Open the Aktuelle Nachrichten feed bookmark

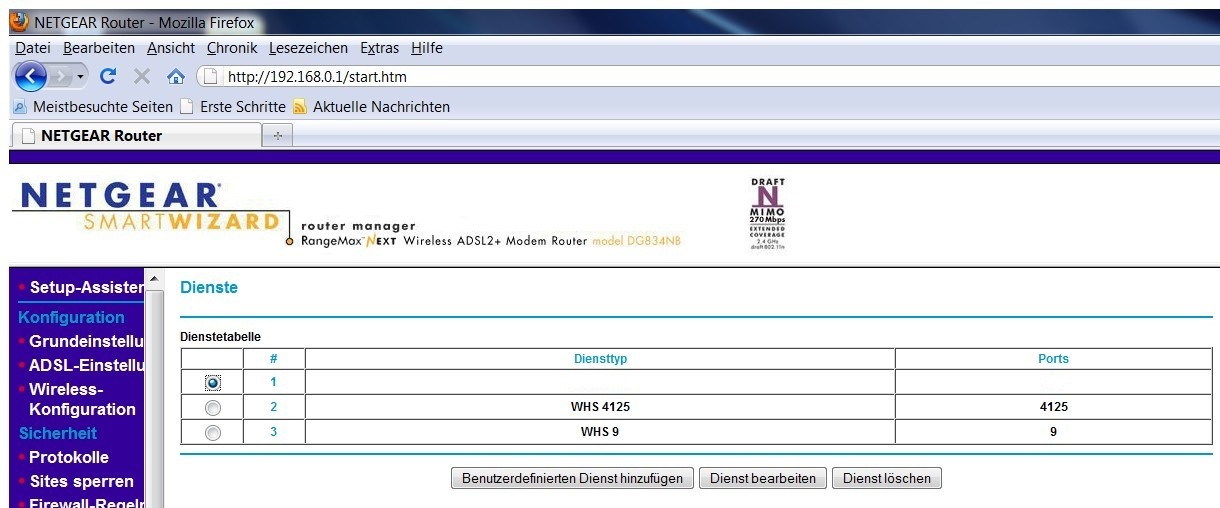click(x=371, y=106)
